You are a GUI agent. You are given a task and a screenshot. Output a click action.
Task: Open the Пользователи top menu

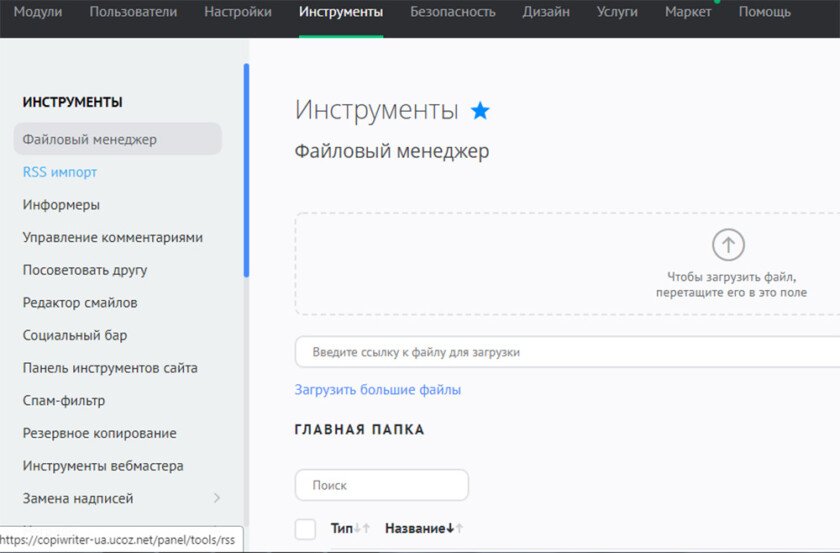(133, 12)
